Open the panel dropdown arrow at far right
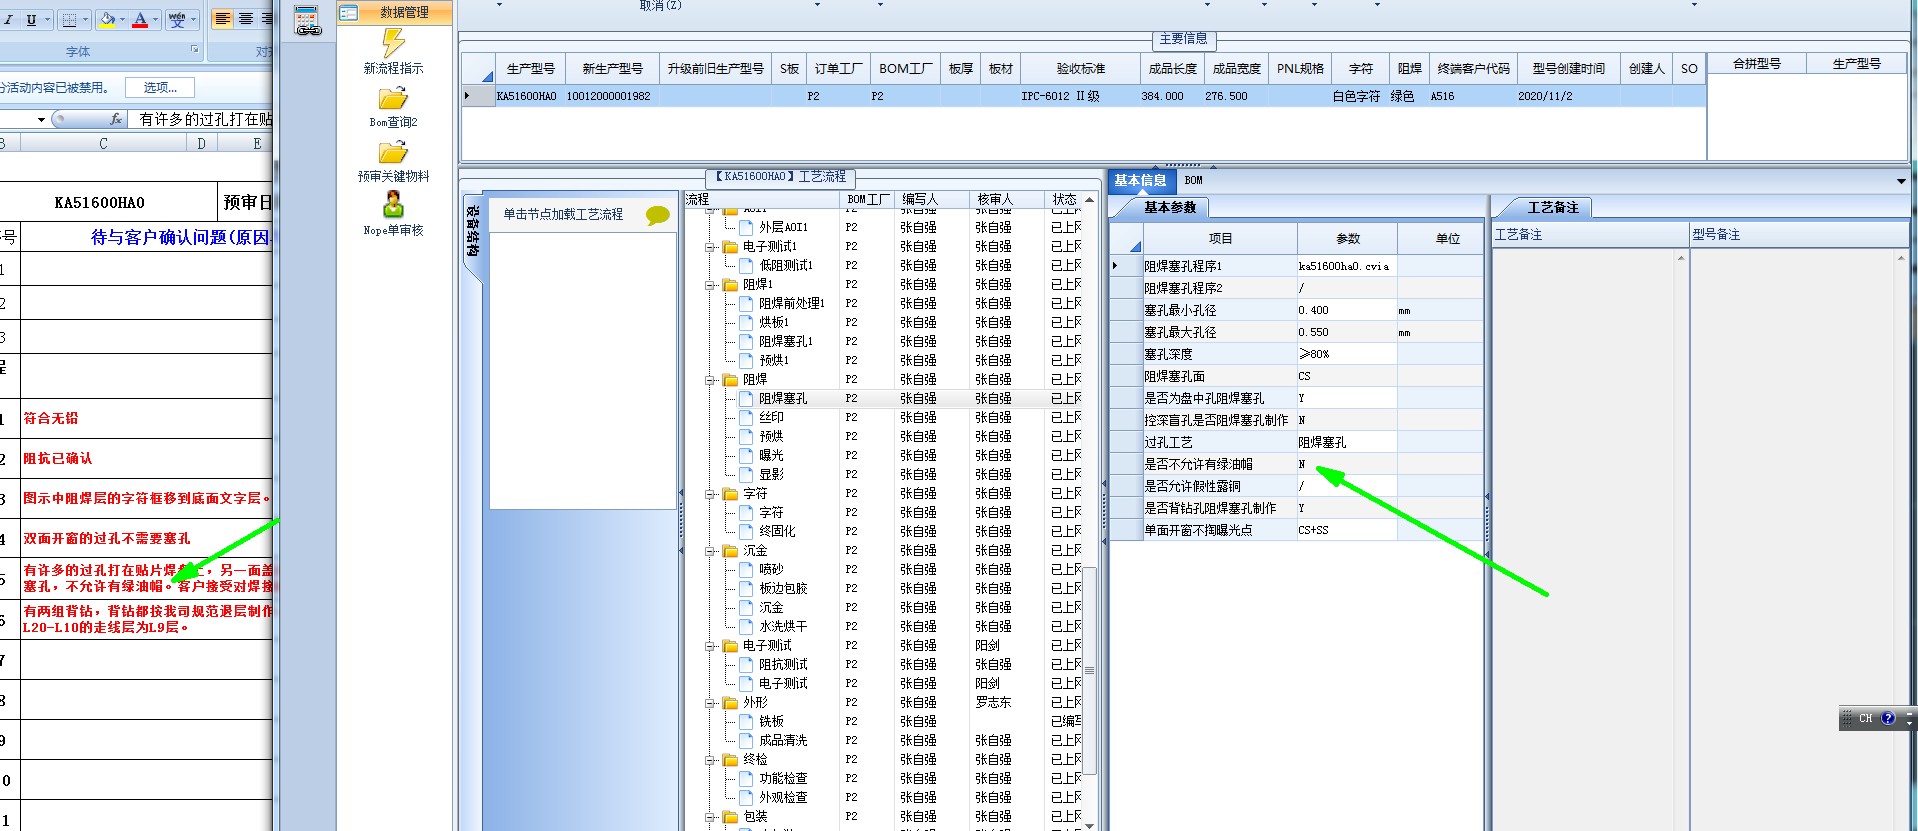1918x831 pixels. [1901, 181]
